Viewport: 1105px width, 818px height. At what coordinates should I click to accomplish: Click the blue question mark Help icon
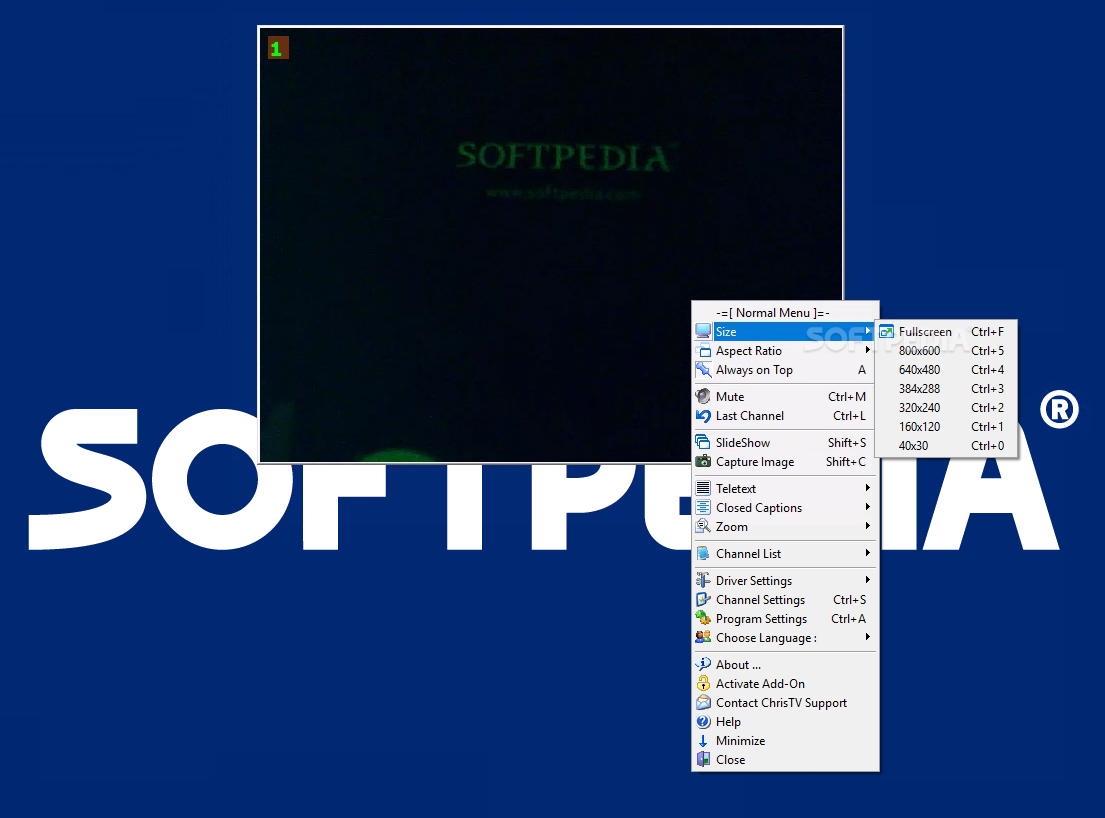[703, 721]
